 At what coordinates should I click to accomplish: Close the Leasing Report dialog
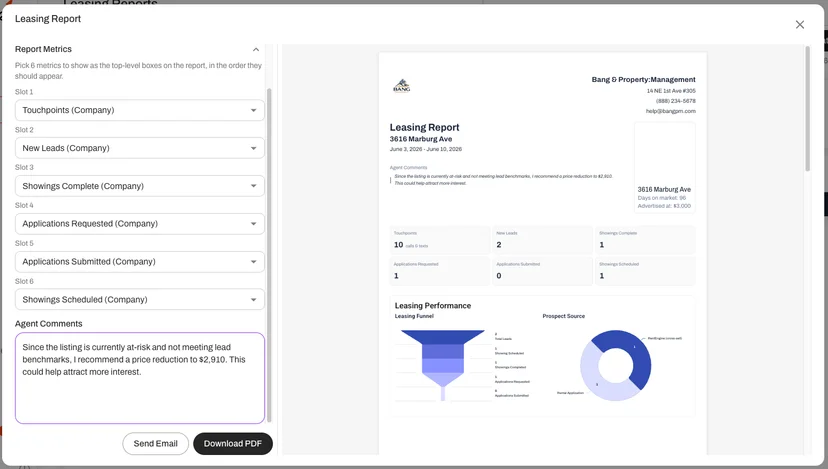click(x=799, y=24)
